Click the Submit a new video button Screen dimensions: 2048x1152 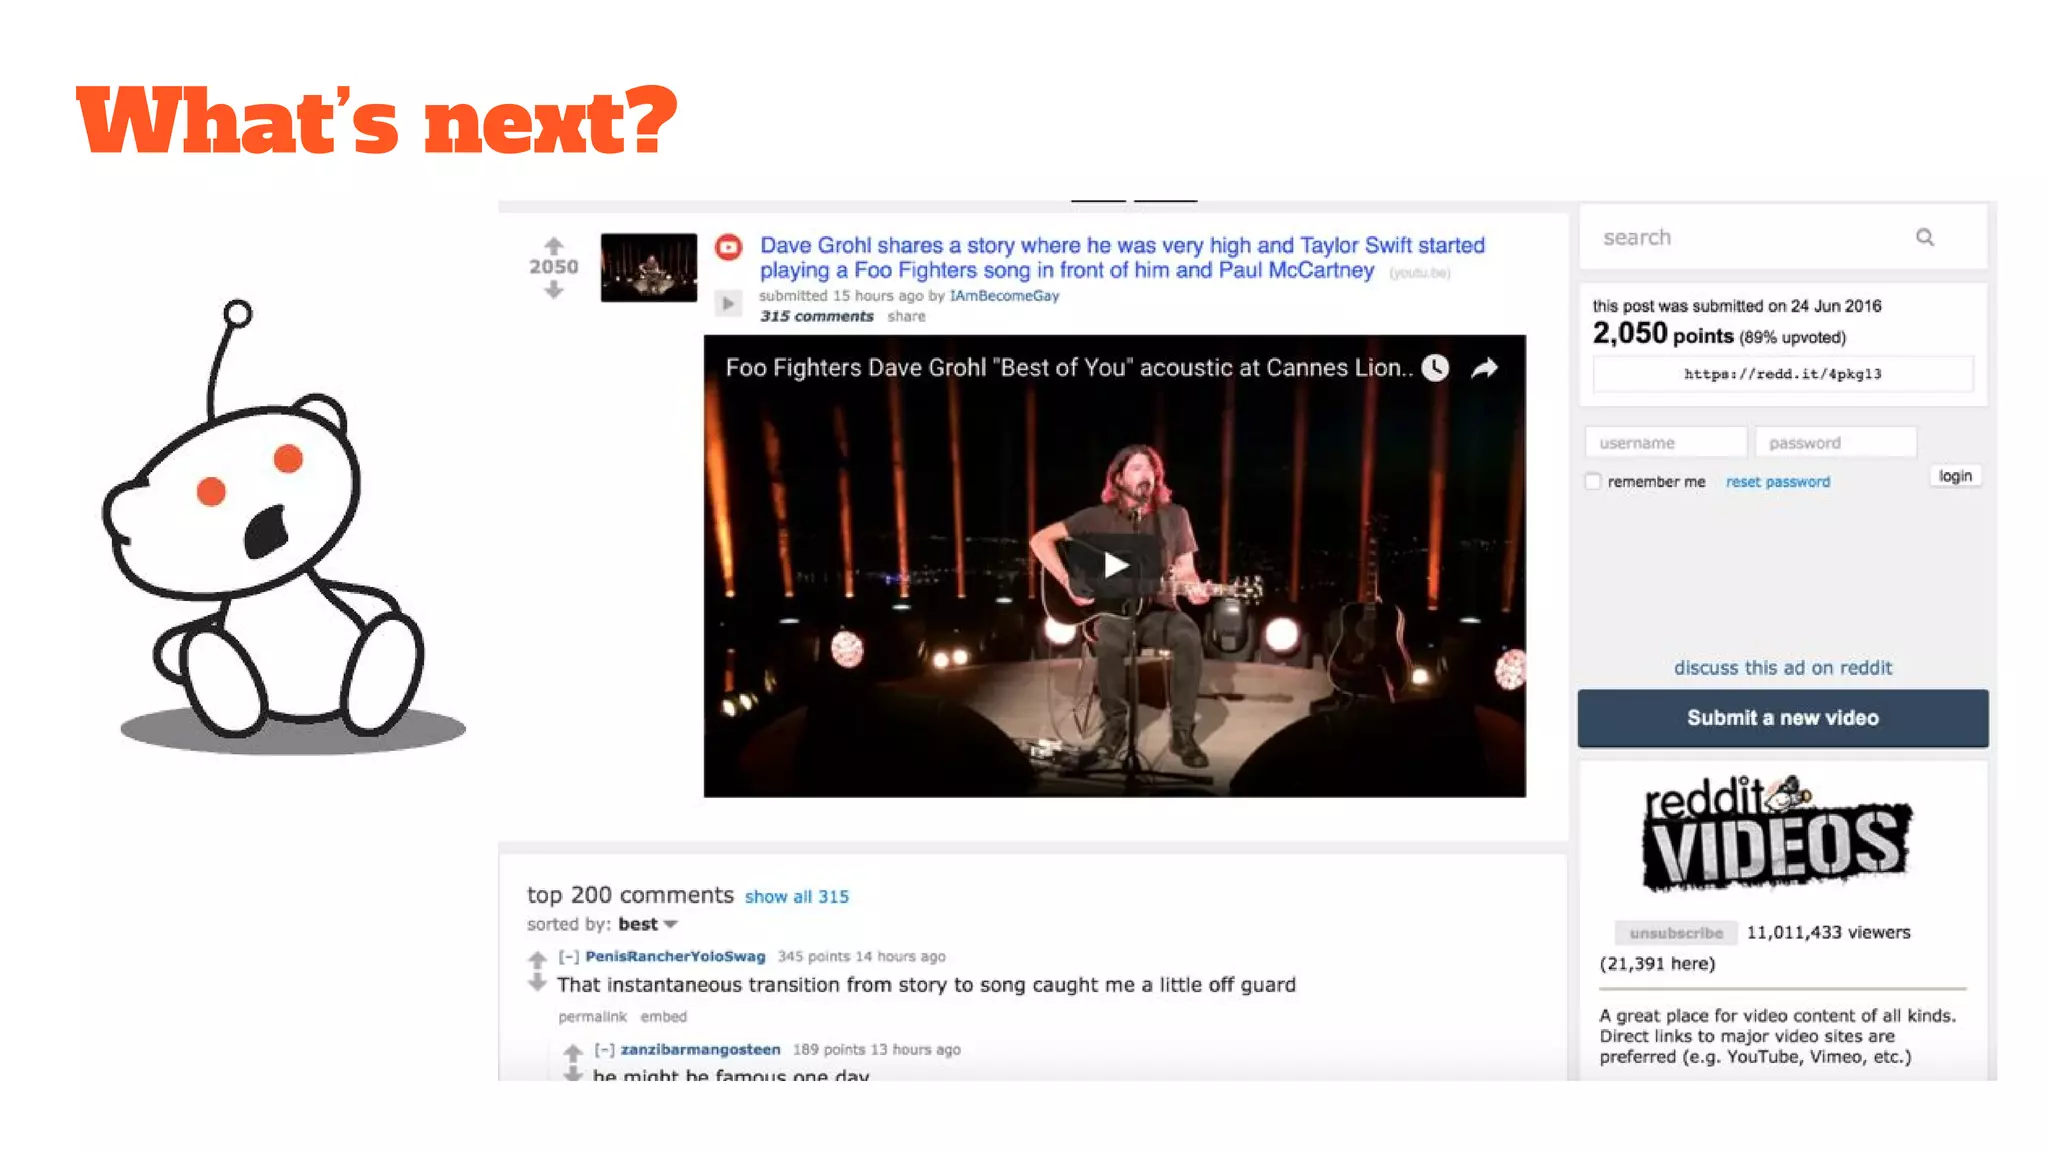[x=1783, y=718]
